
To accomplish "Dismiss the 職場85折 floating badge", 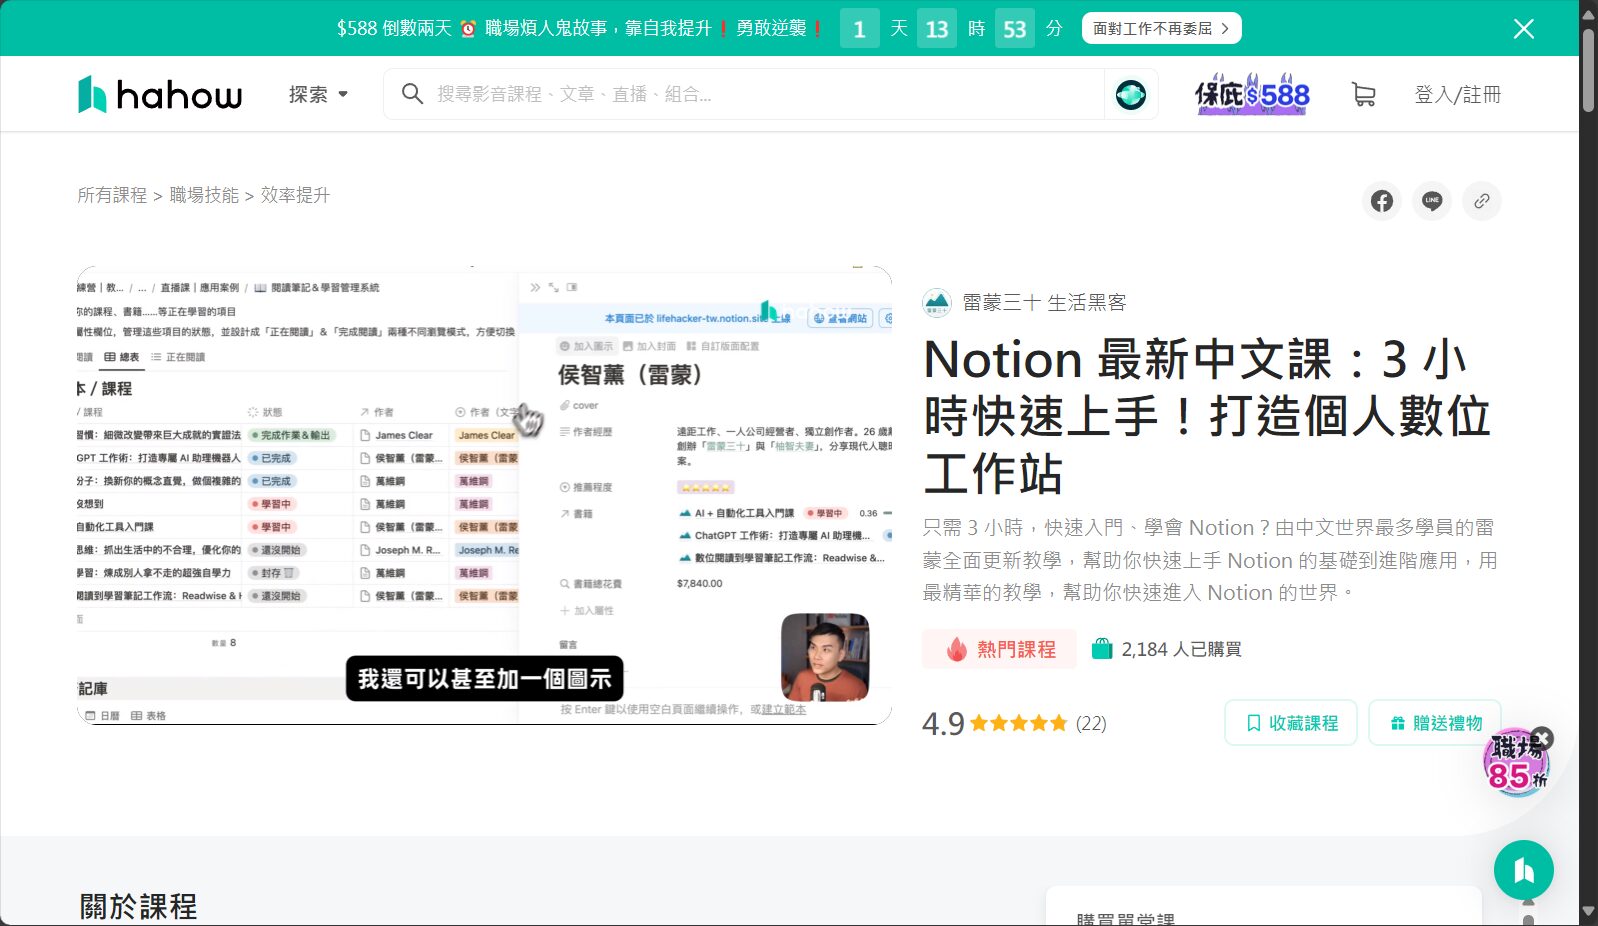I will 1542,738.
